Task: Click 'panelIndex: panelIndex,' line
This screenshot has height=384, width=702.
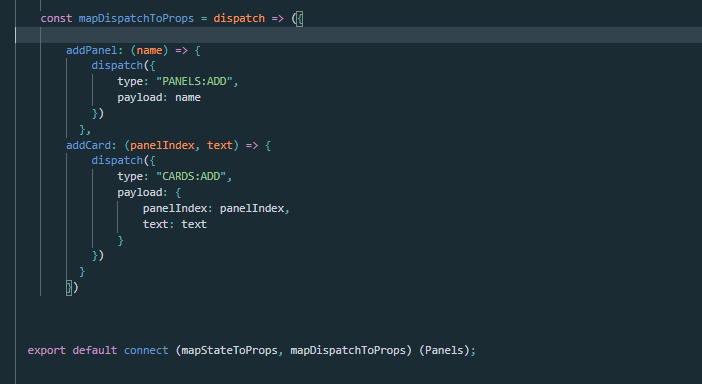Action: (x=216, y=209)
